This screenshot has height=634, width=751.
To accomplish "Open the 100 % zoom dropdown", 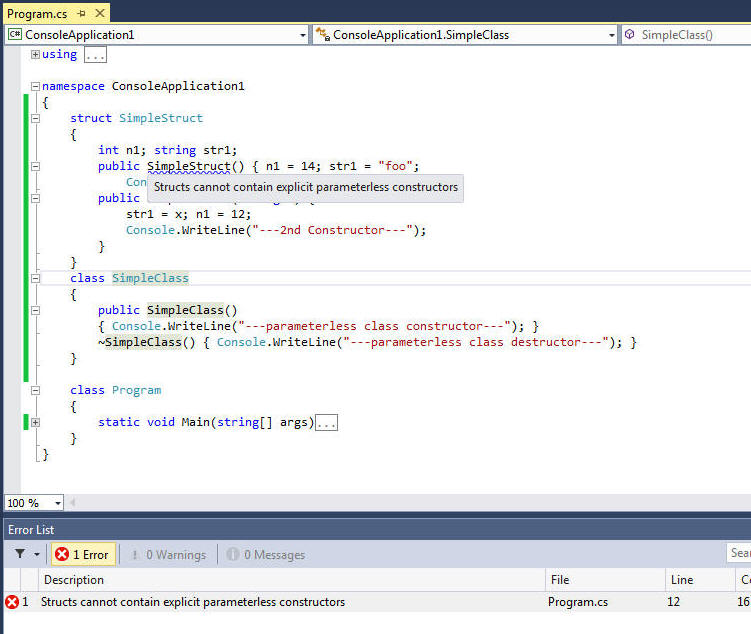I will 57,503.
